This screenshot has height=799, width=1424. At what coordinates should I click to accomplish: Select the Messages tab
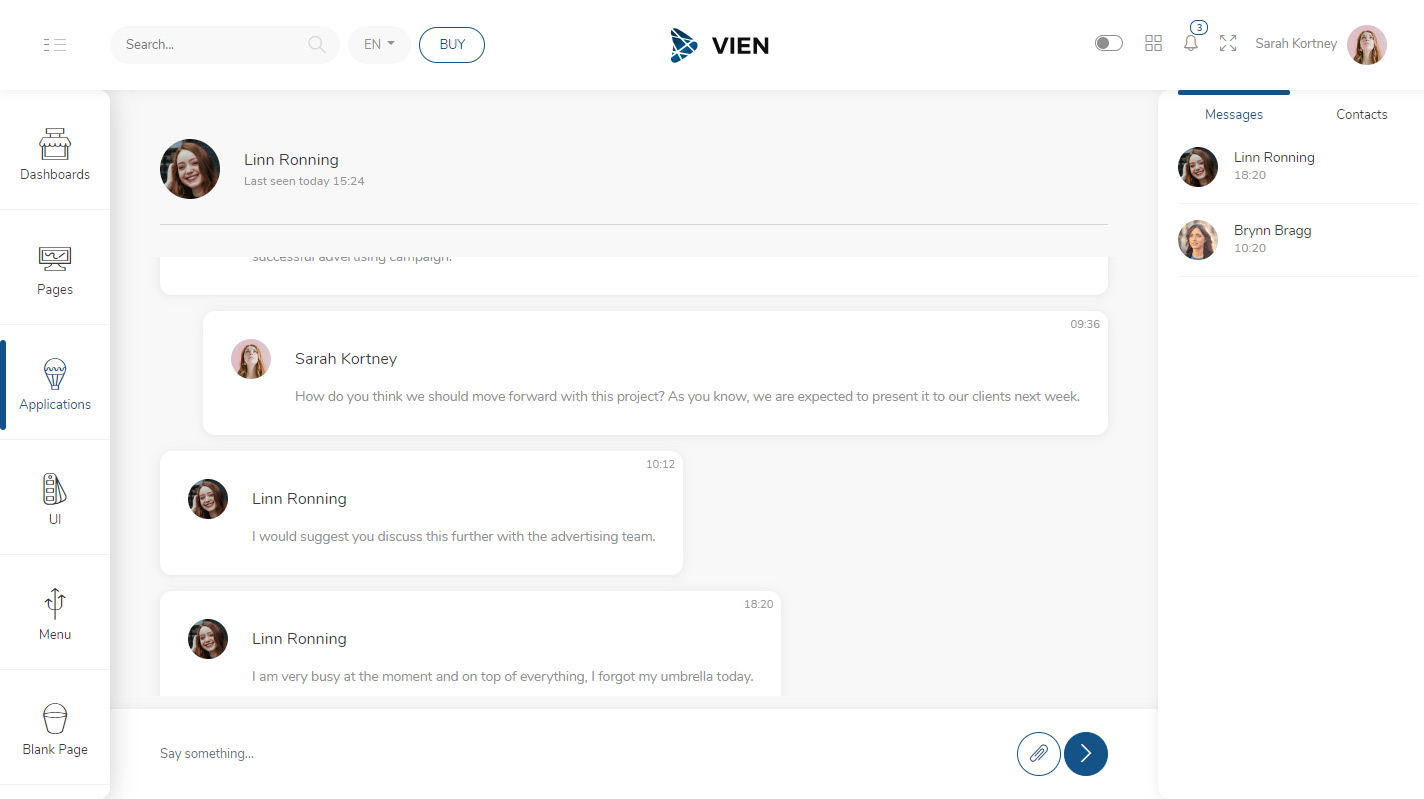point(1233,114)
